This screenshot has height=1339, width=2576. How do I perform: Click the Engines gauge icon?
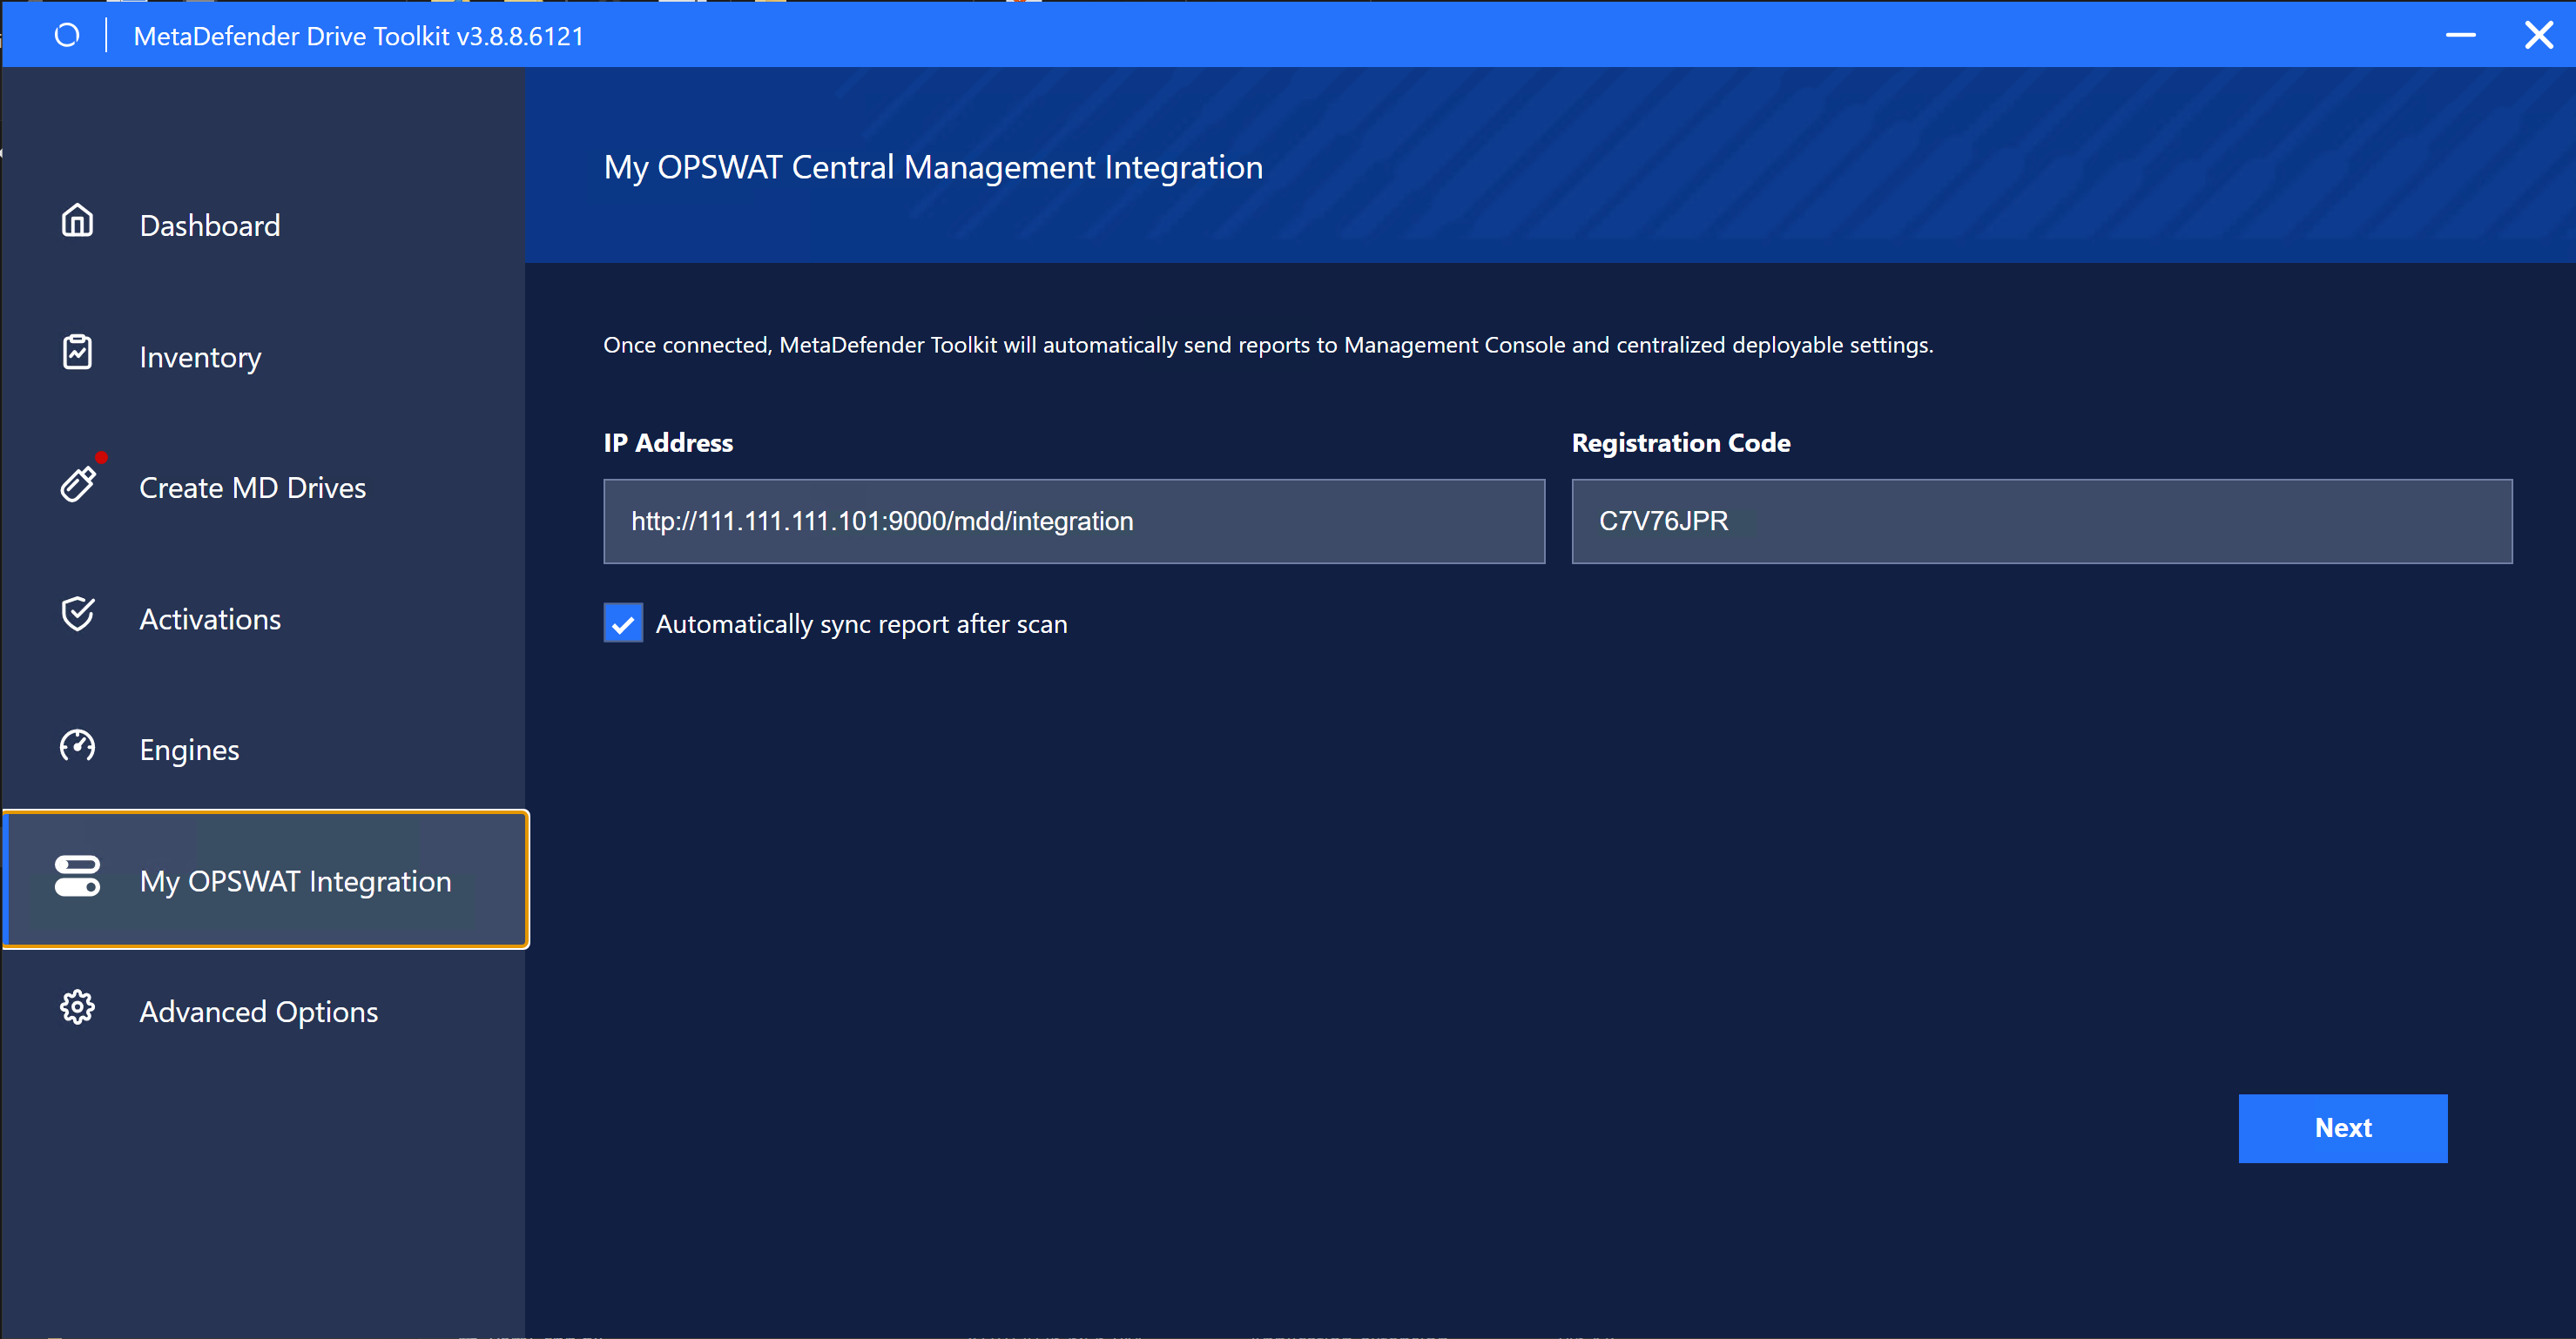point(77,746)
